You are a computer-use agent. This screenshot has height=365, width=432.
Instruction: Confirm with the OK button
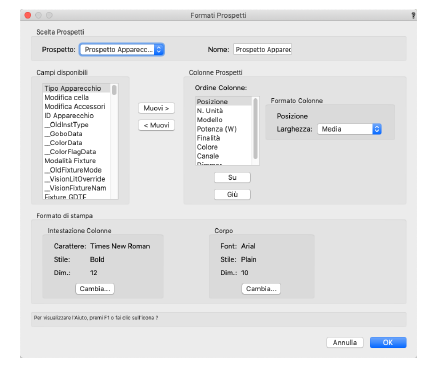coord(388,342)
